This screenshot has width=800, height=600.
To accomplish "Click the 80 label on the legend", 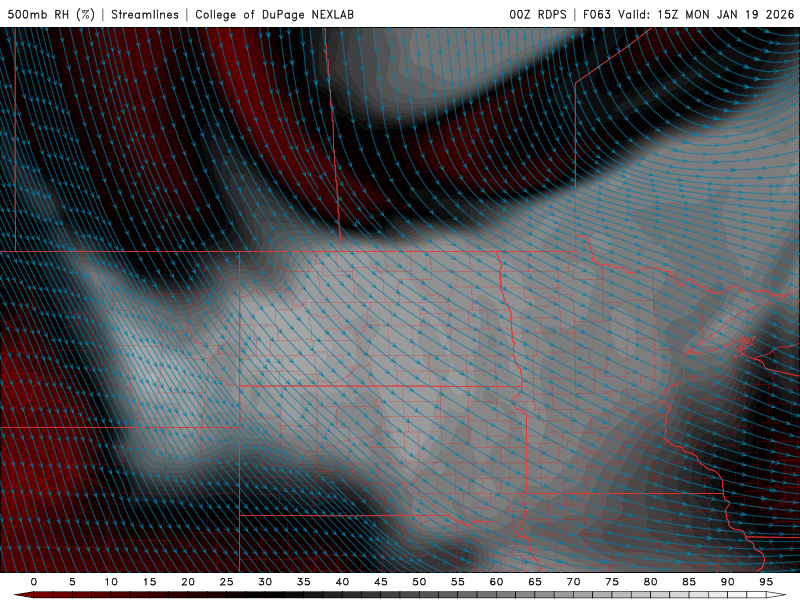I will pyautogui.click(x=650, y=582).
